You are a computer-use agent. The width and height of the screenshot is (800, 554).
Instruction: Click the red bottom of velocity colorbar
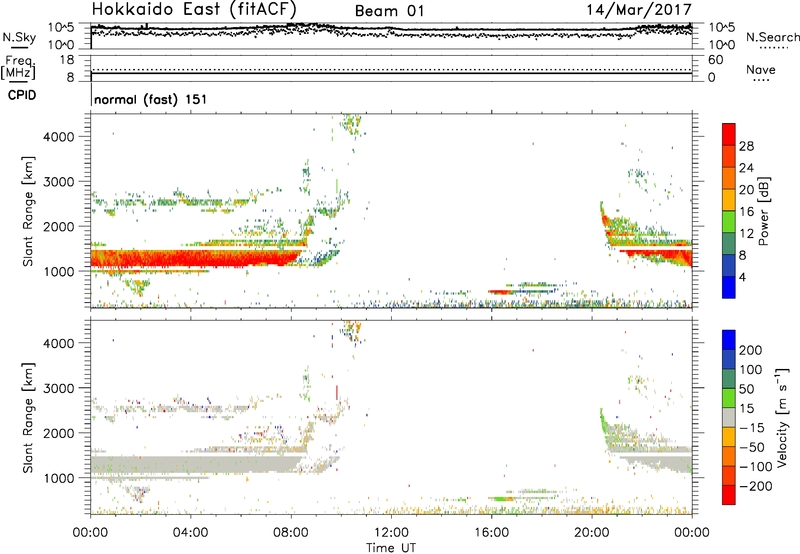click(729, 494)
